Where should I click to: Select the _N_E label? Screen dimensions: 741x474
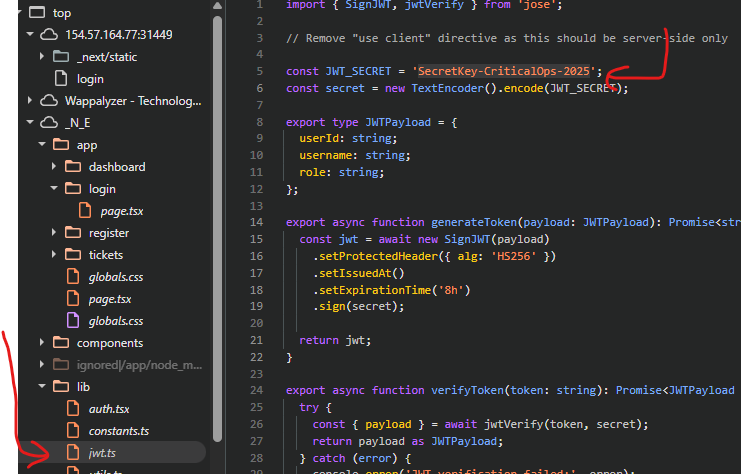click(x=78, y=123)
